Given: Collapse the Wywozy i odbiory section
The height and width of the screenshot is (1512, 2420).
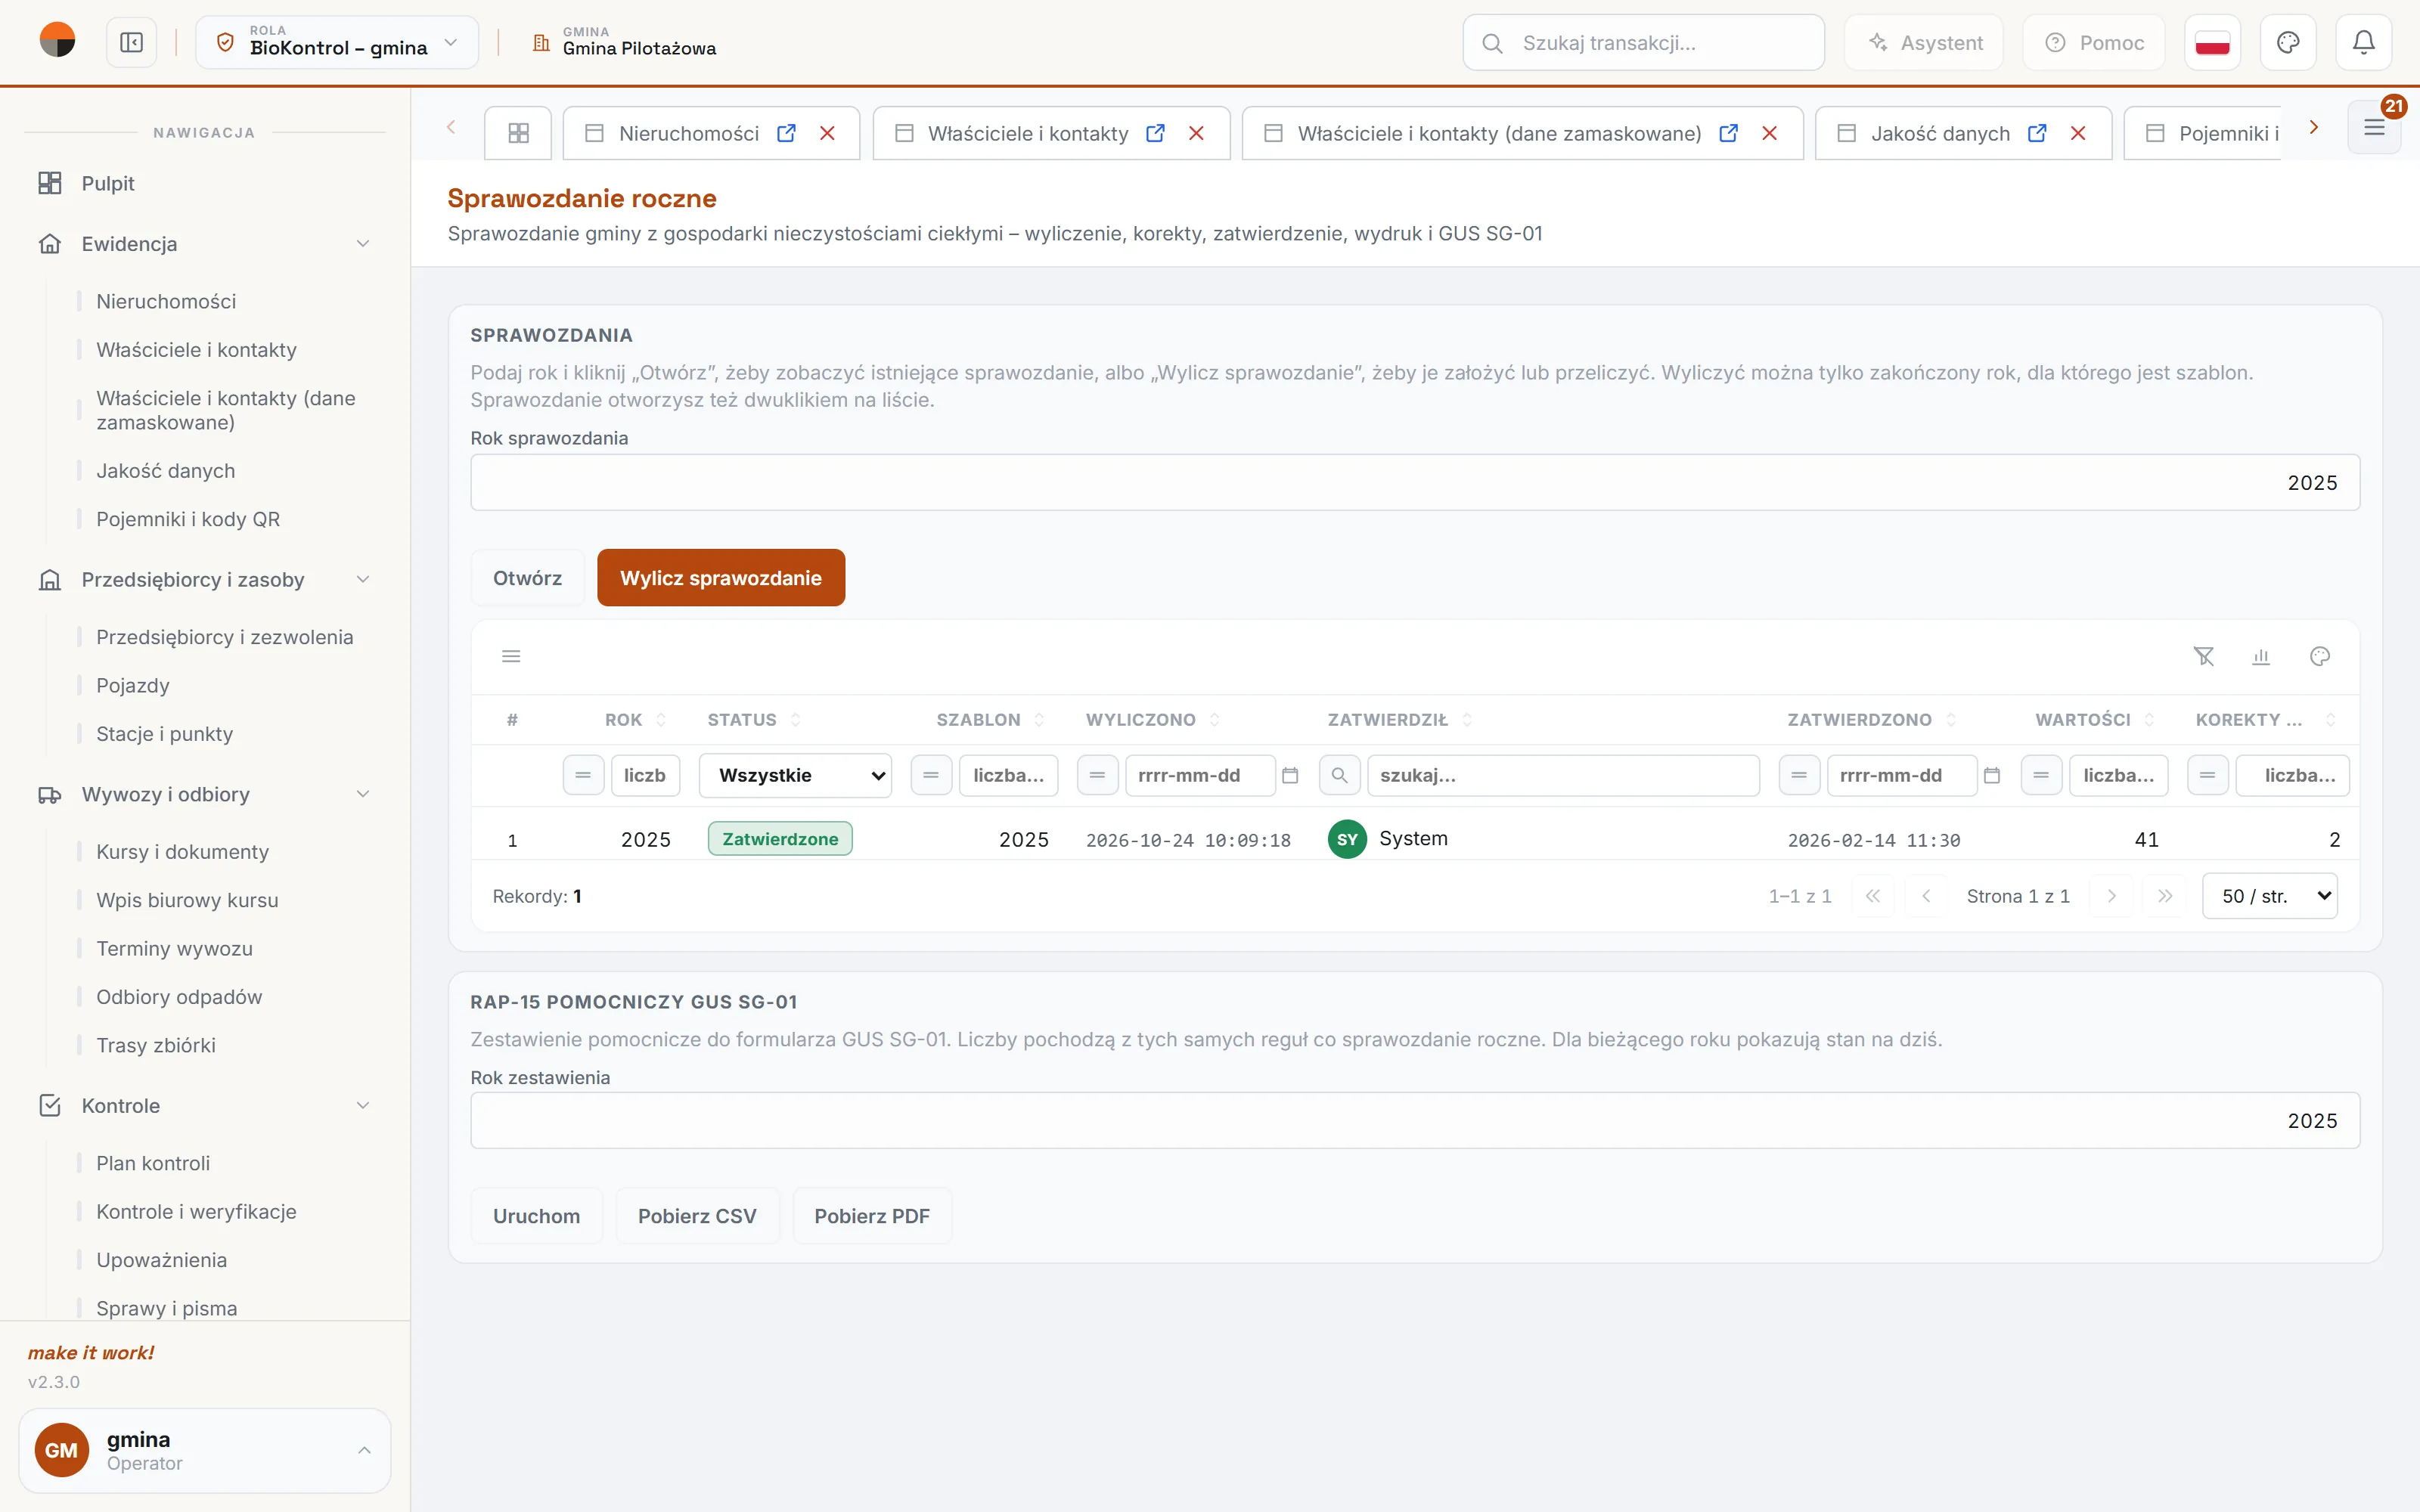Looking at the screenshot, I should click(363, 794).
